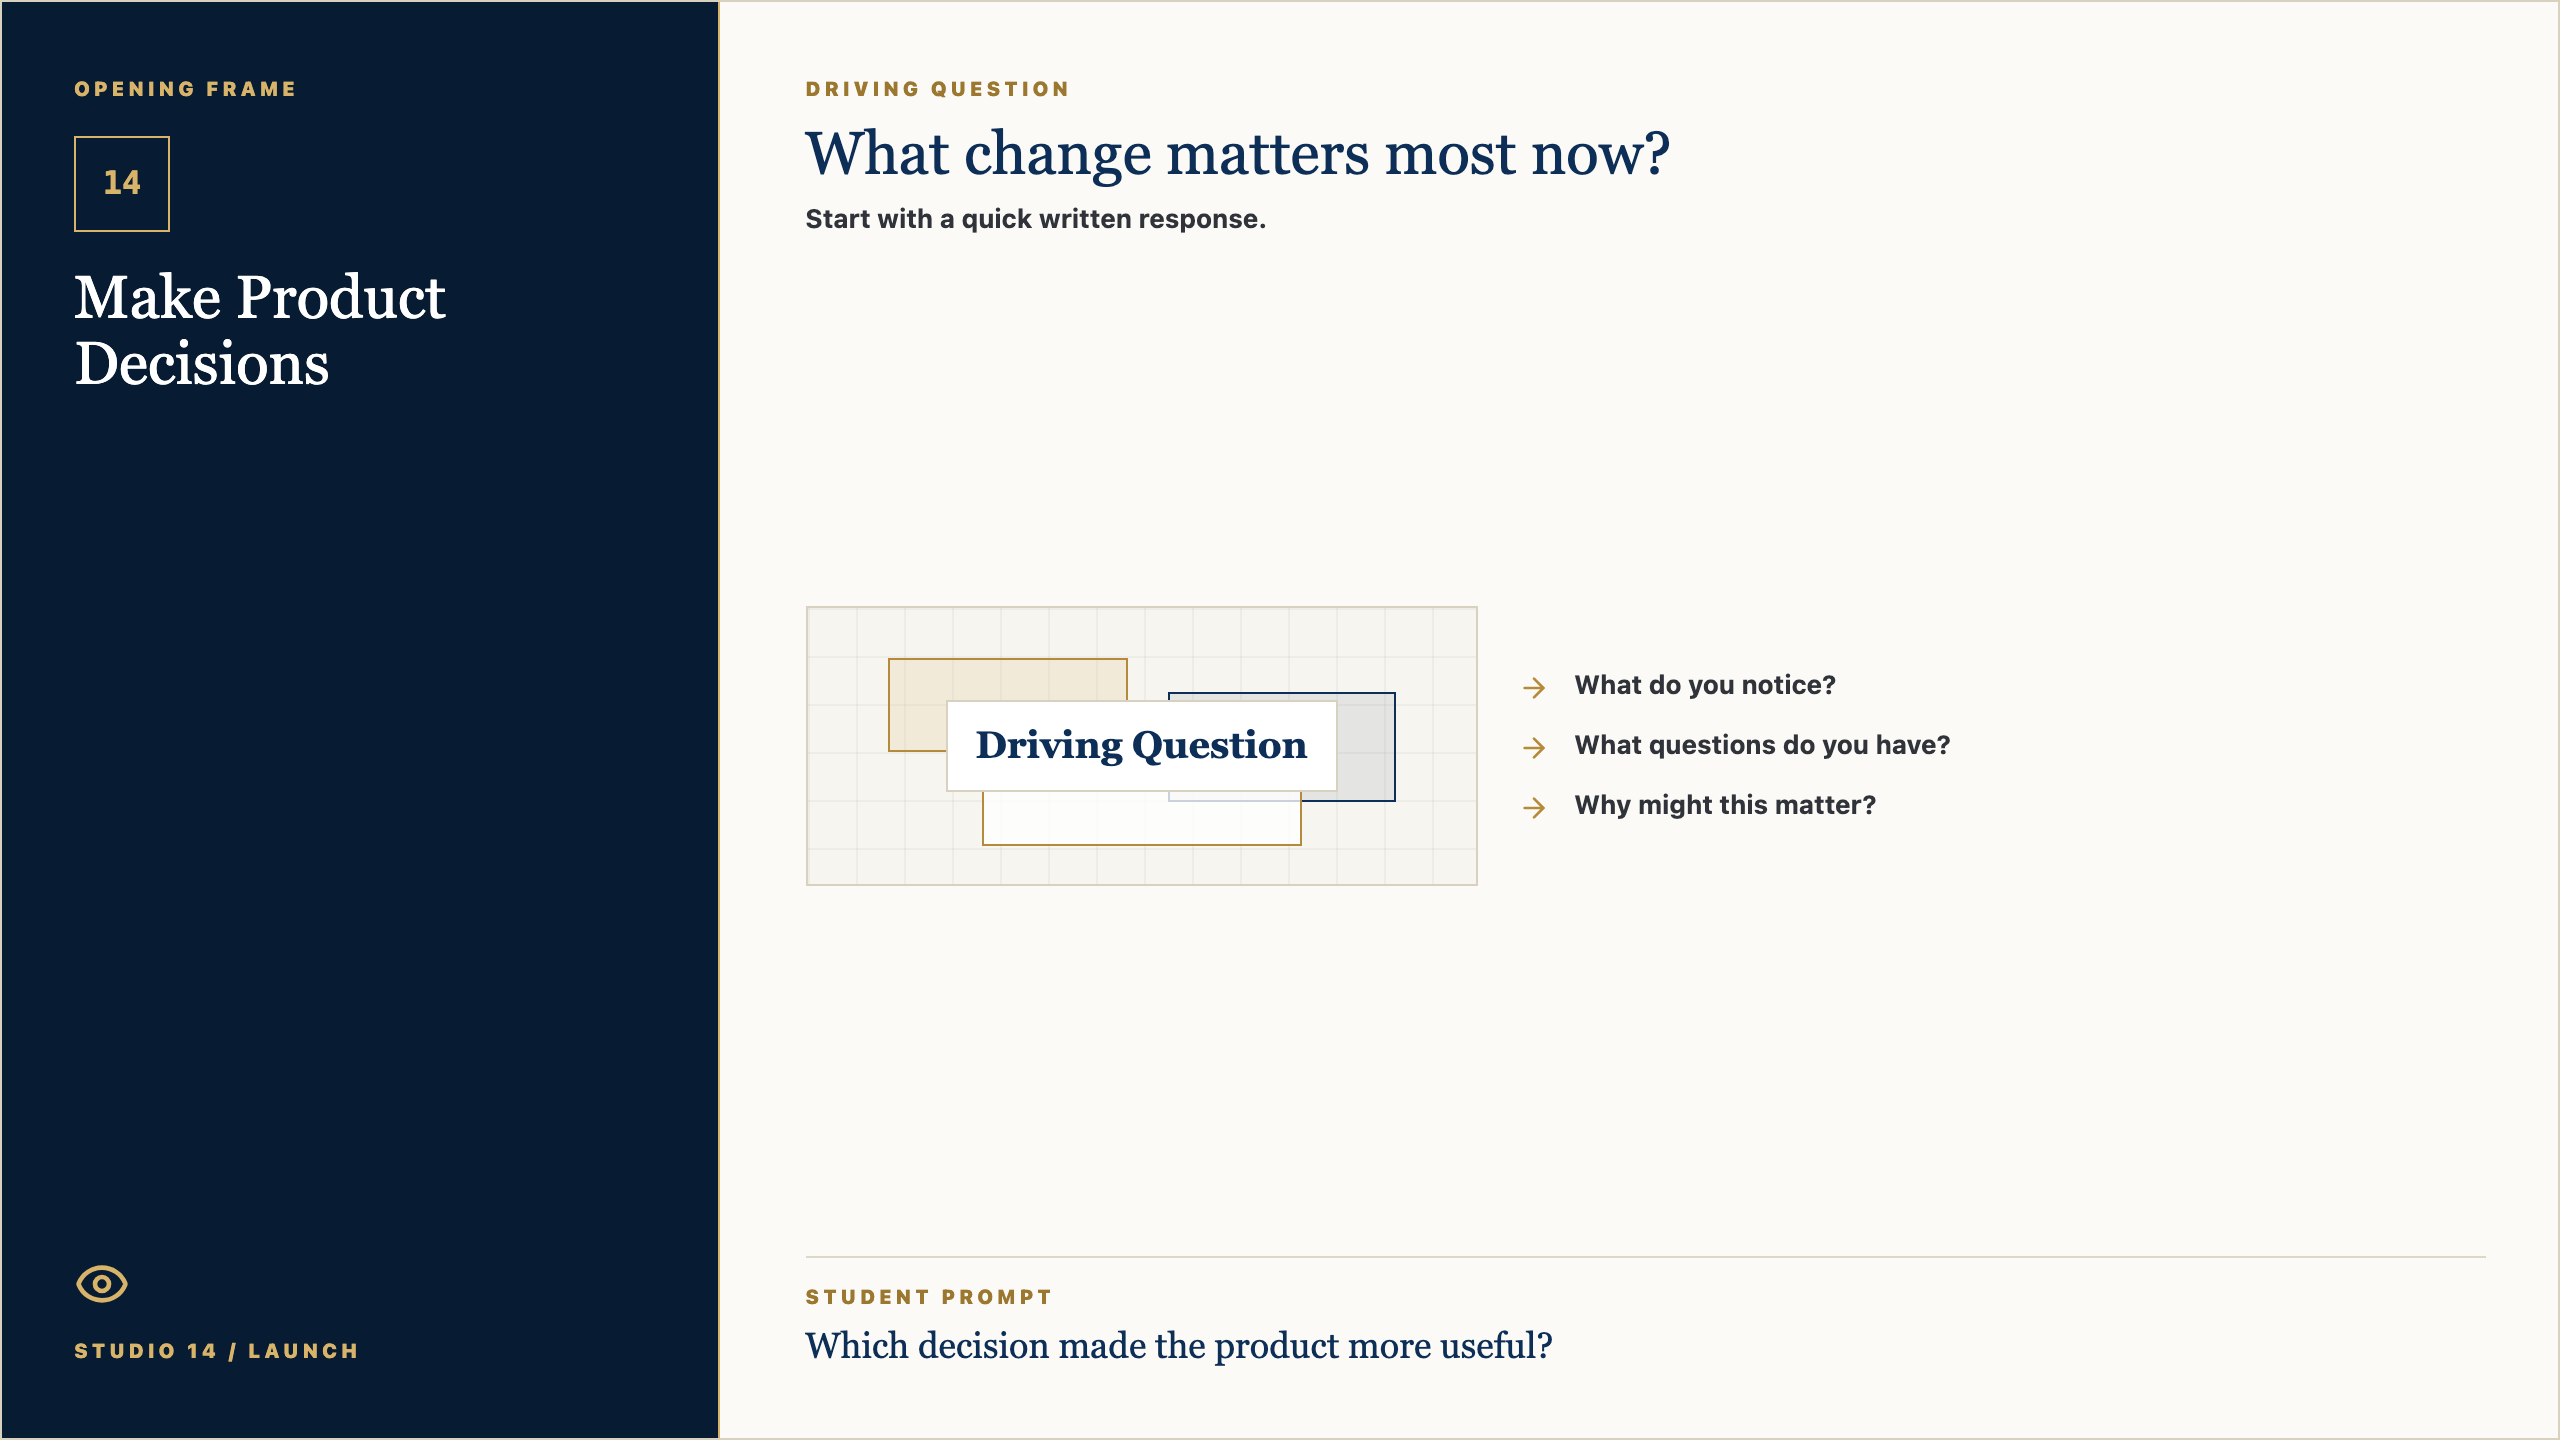Click the gold-outlined white rectangle below the card
Image resolution: width=2560 pixels, height=1440 pixels.
1141,820
